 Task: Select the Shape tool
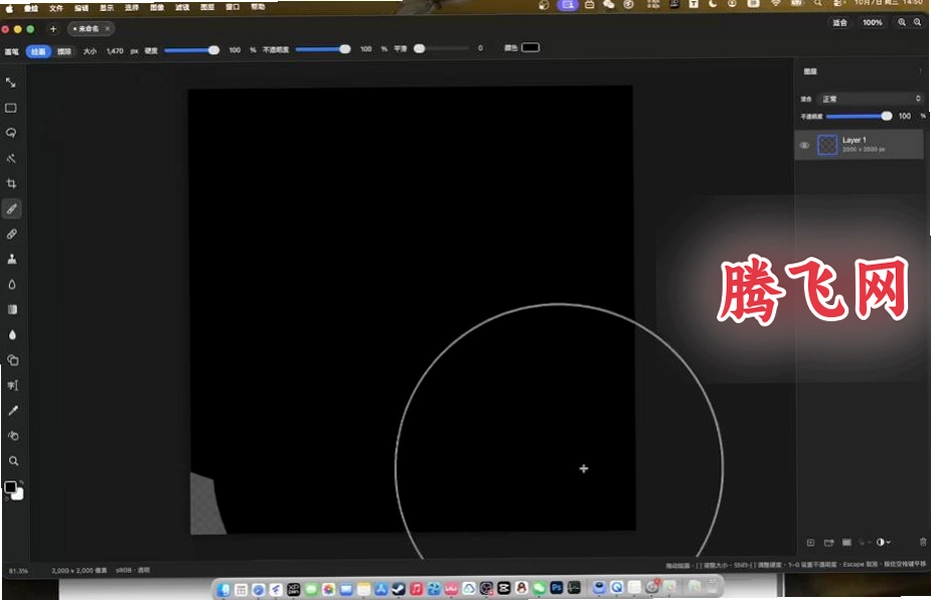pos(12,360)
